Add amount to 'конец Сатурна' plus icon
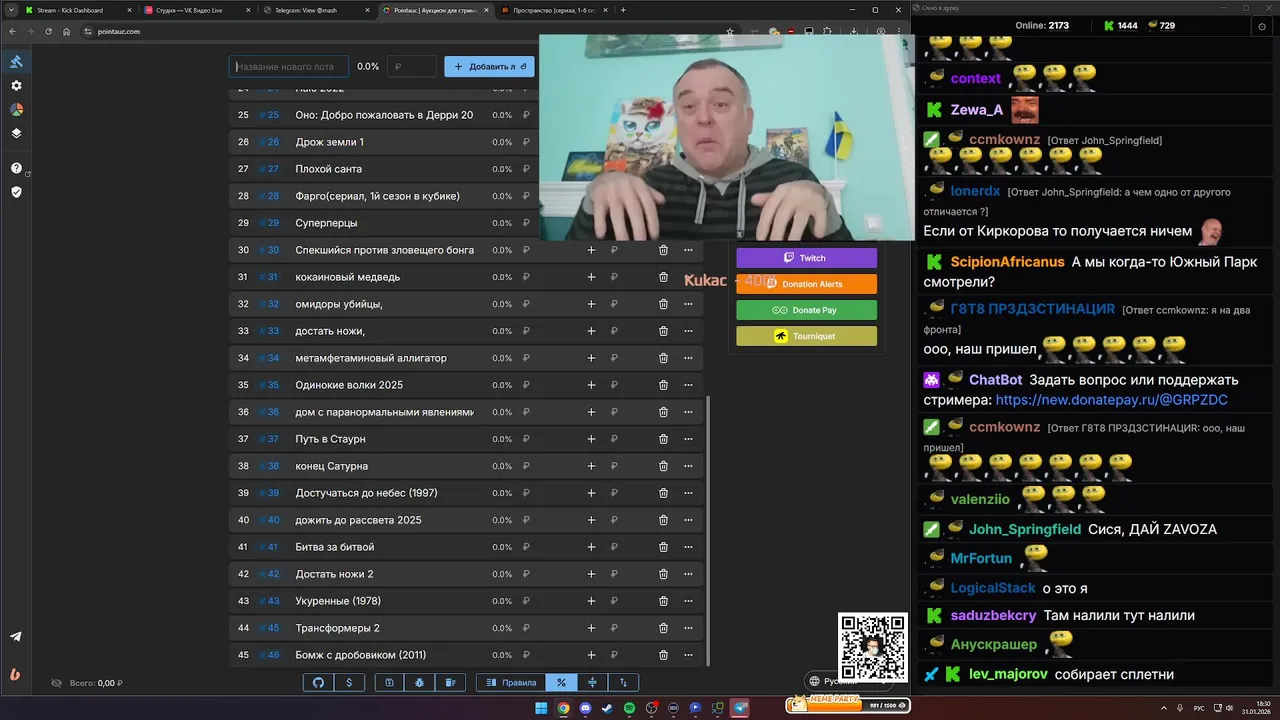 (591, 466)
